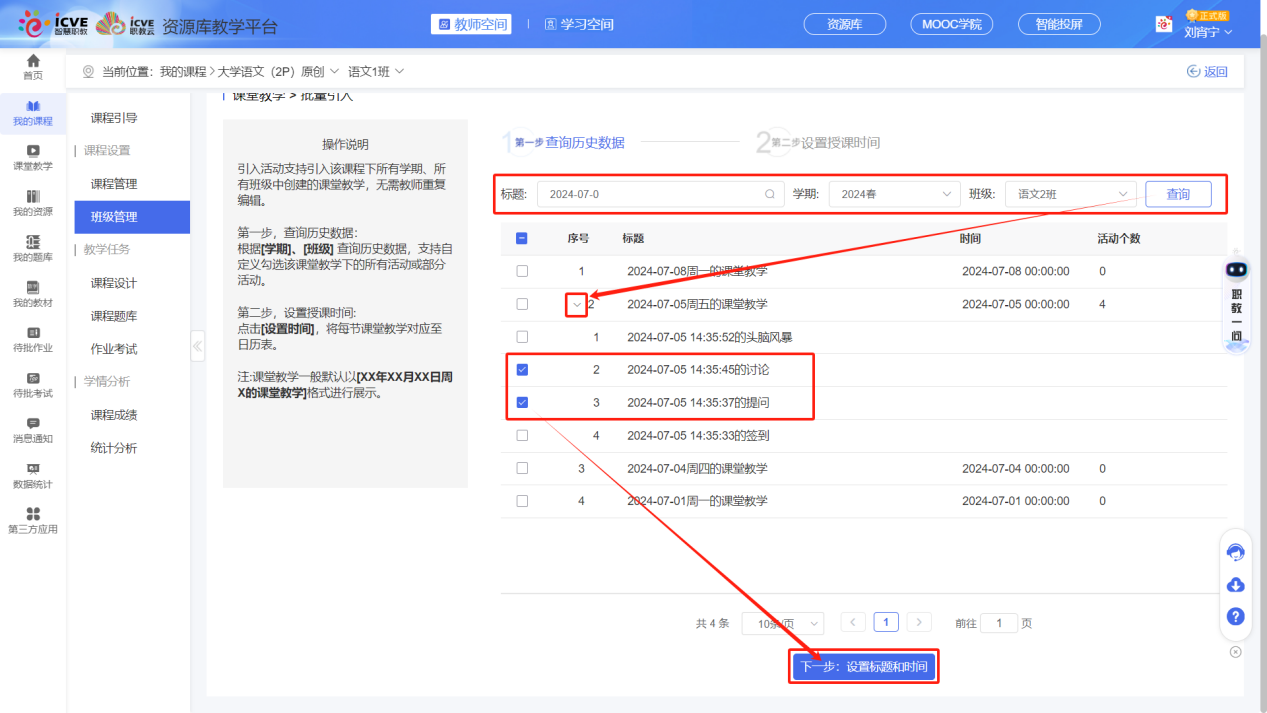Click the help question mark icon
1267x713 pixels.
coord(1235,616)
